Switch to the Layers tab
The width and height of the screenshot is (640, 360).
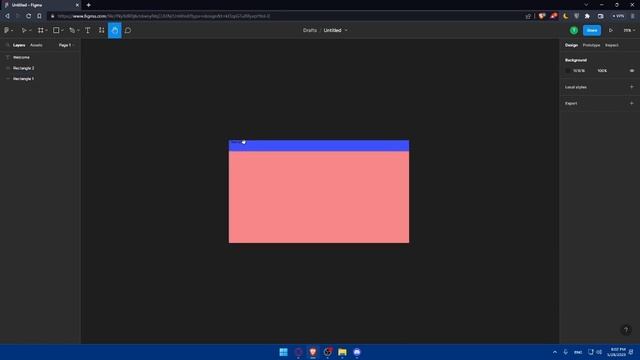[19, 45]
